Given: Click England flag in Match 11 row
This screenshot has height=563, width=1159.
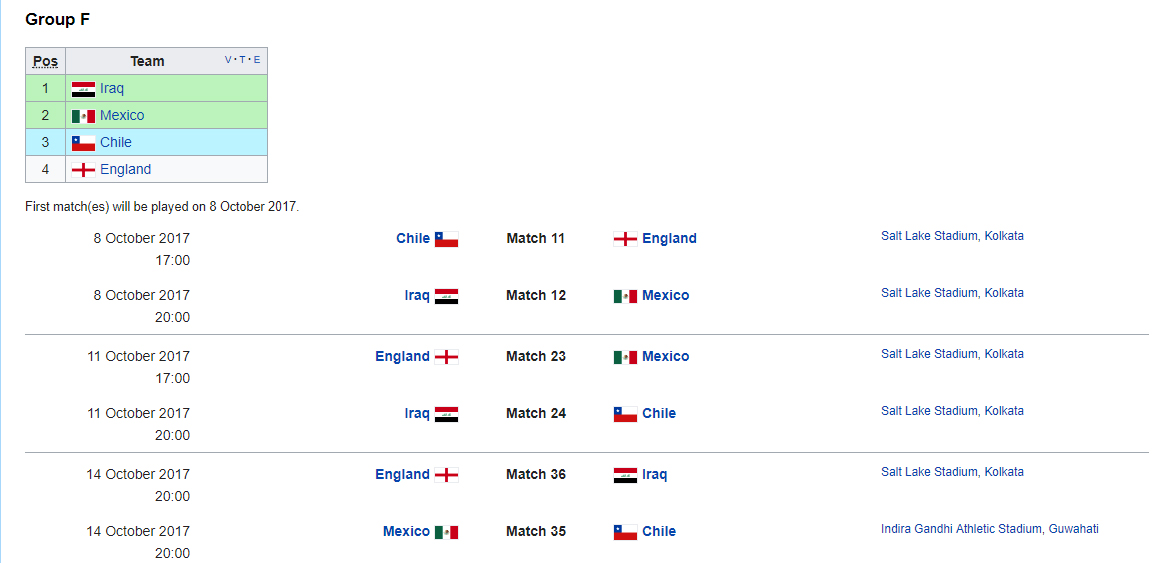Looking at the screenshot, I should [x=625, y=239].
